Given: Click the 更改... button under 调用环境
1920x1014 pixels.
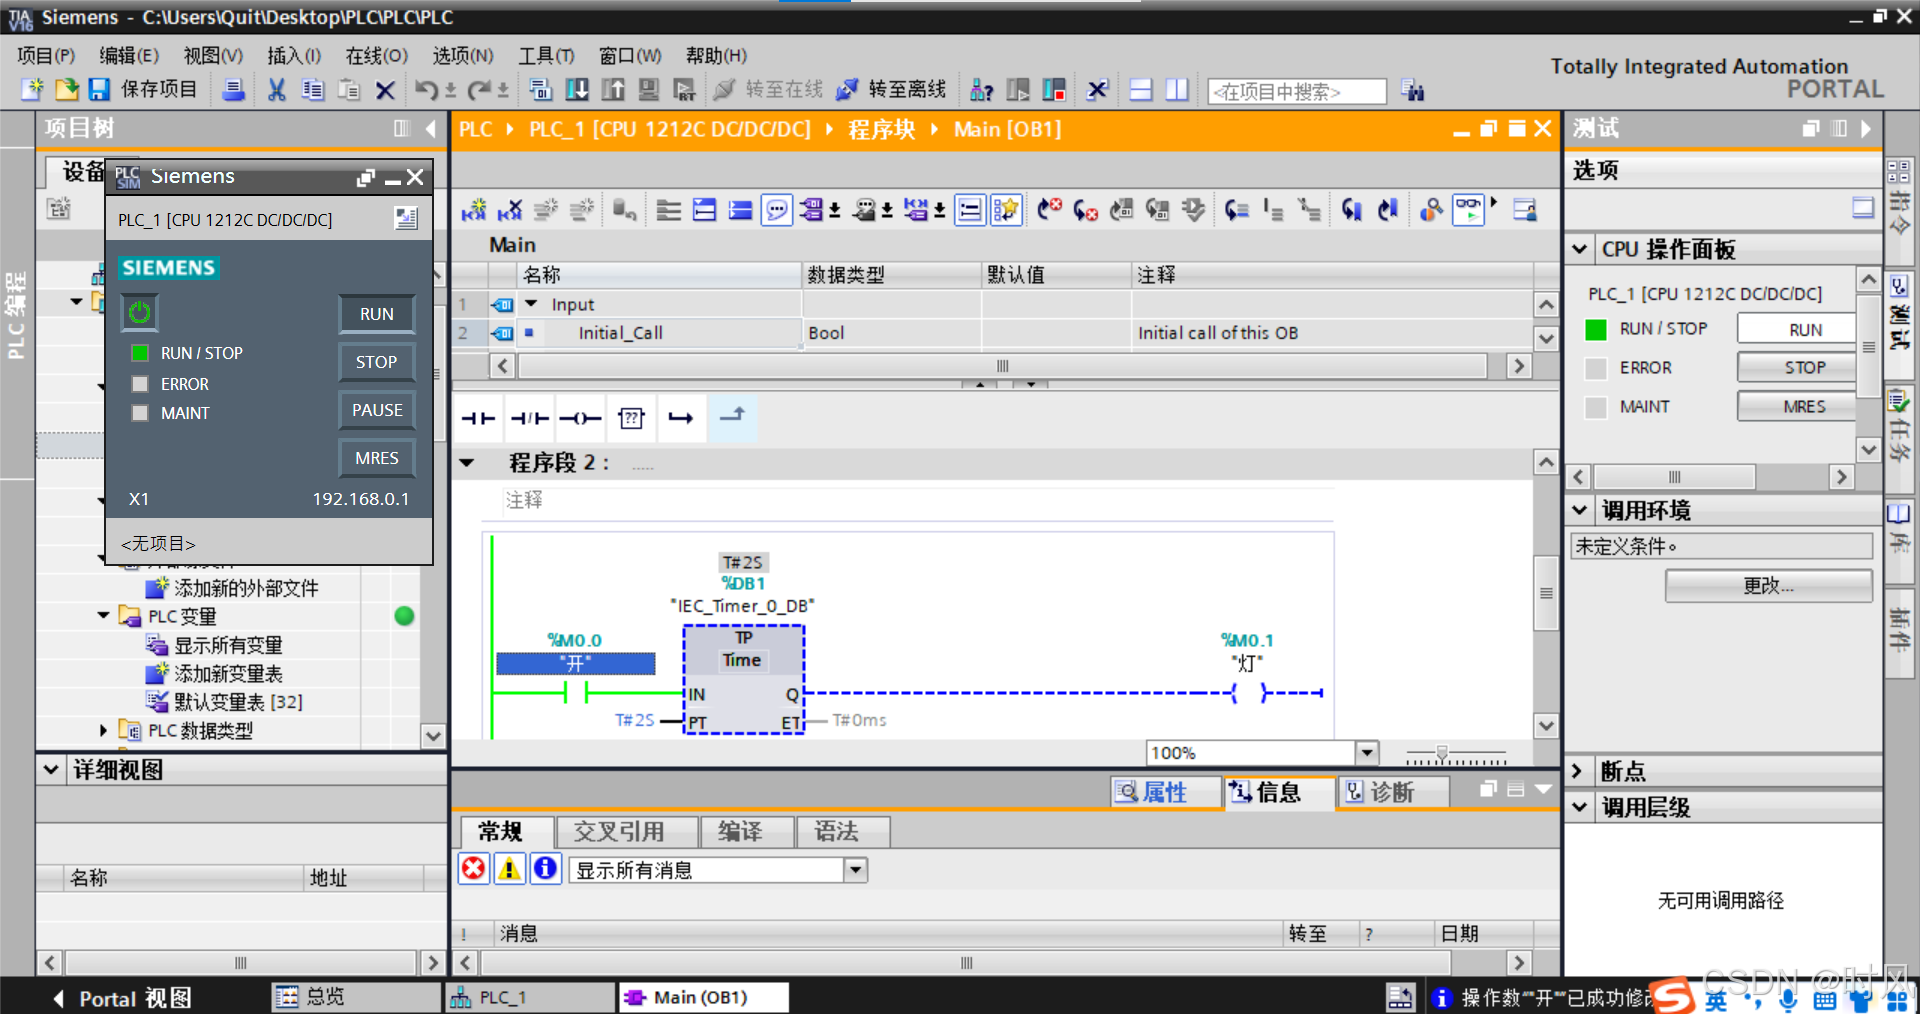Looking at the screenshot, I should point(1768,586).
